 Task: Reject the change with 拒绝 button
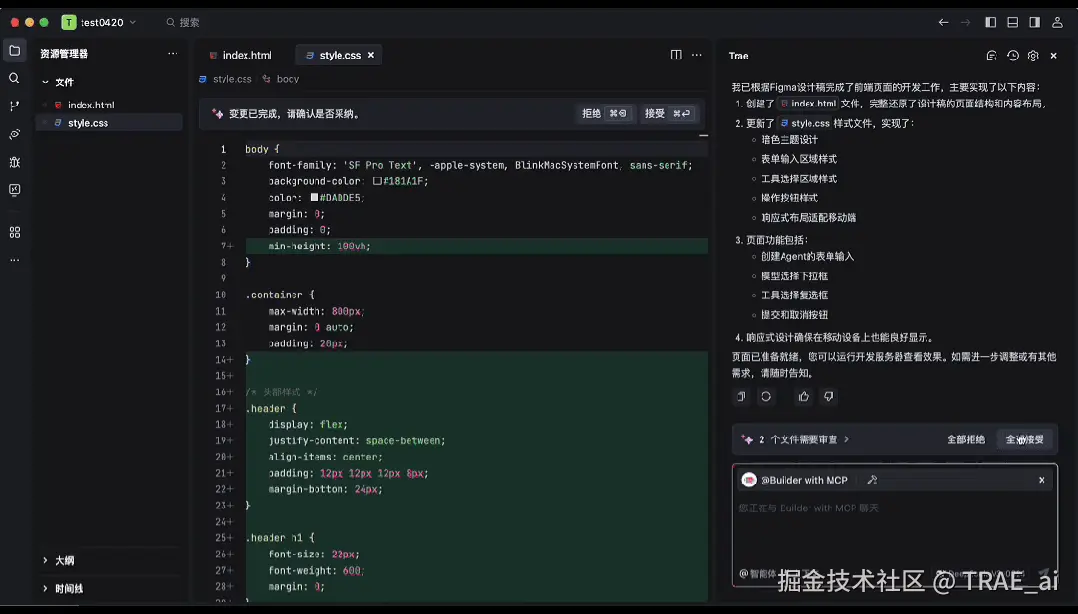605,113
